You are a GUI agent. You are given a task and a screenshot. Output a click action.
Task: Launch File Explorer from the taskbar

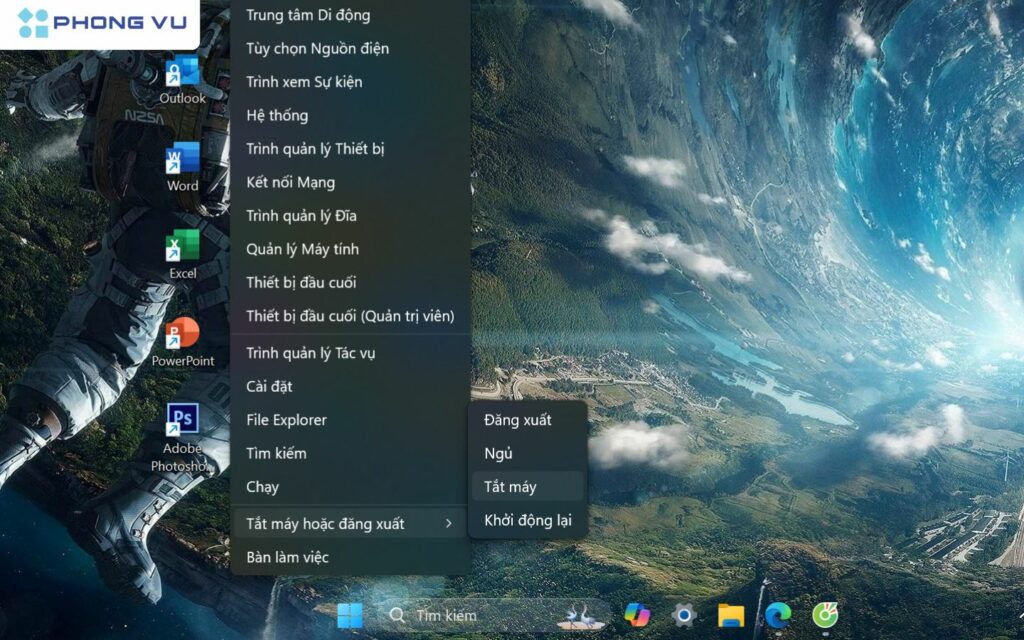tap(731, 615)
